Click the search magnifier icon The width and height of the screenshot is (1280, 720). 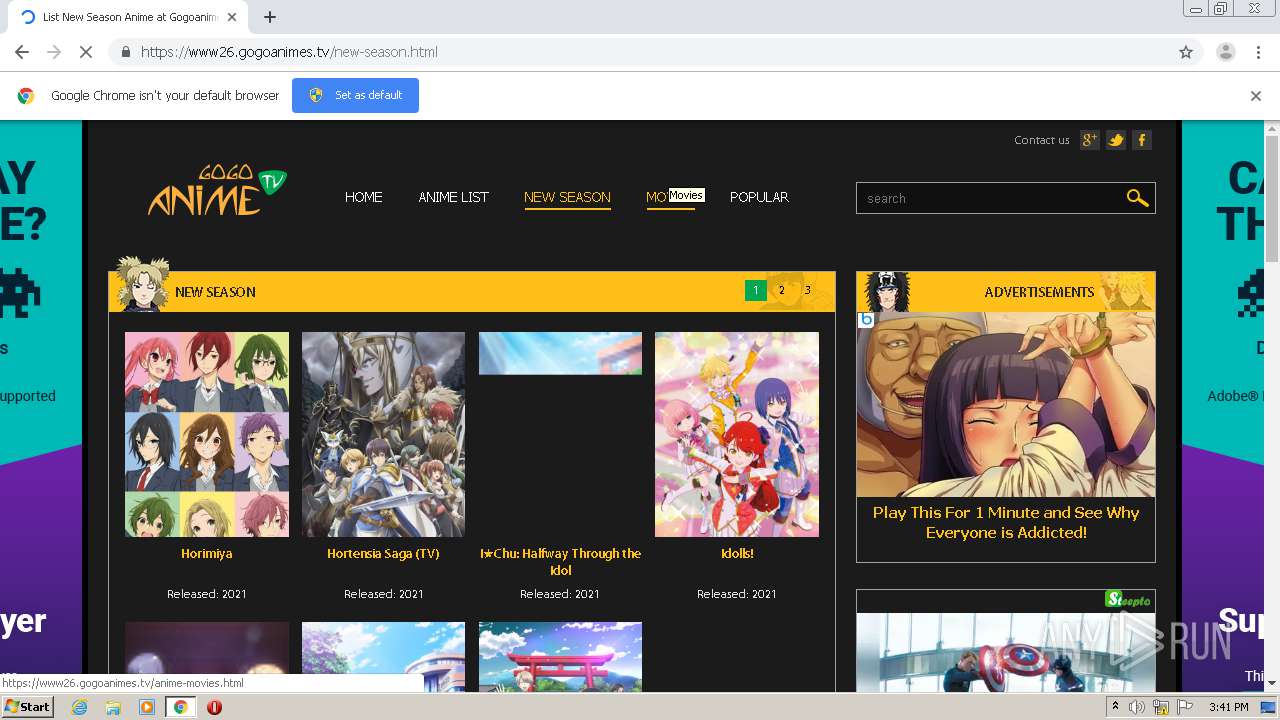click(x=1137, y=198)
